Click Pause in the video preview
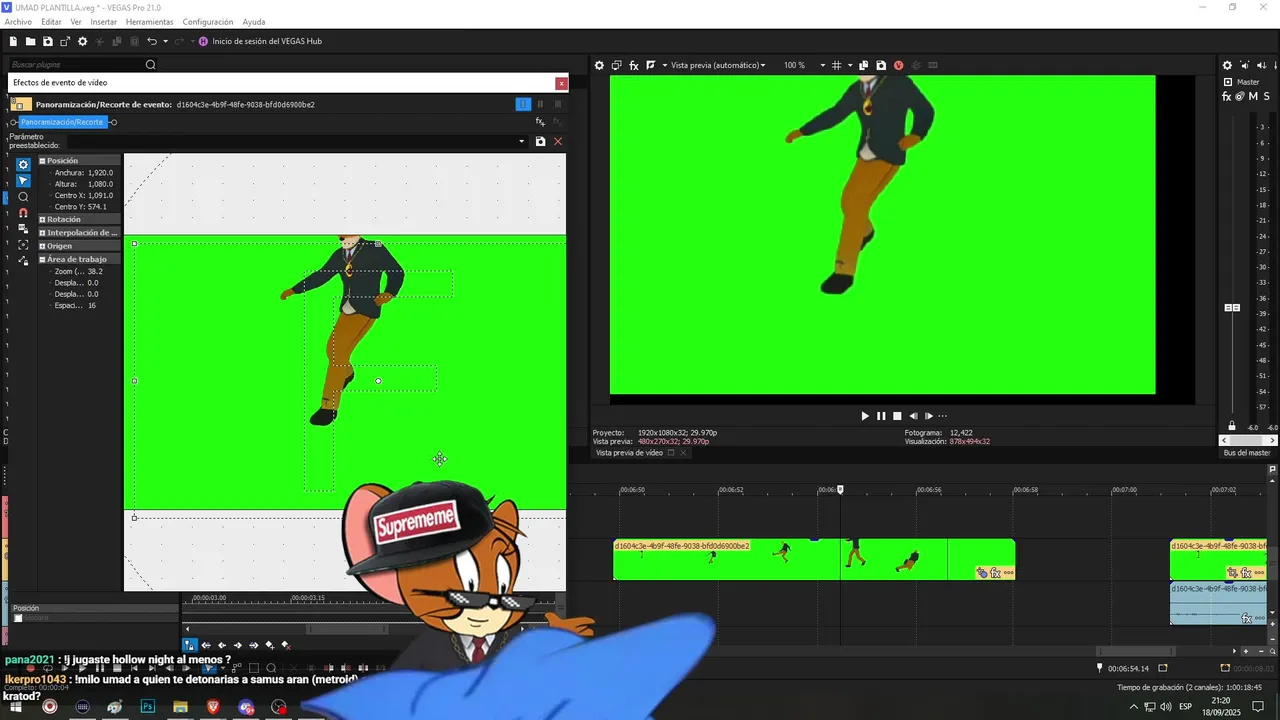The image size is (1280, 720). coord(881,416)
